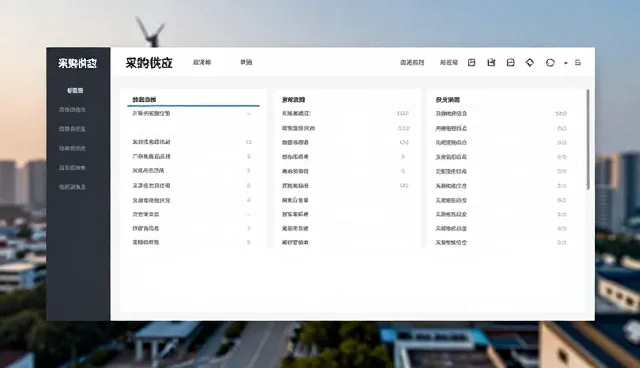This screenshot has width=640, height=368.
Task: Click the 采购供应 logo in dark sidebar
Action: tap(77, 63)
